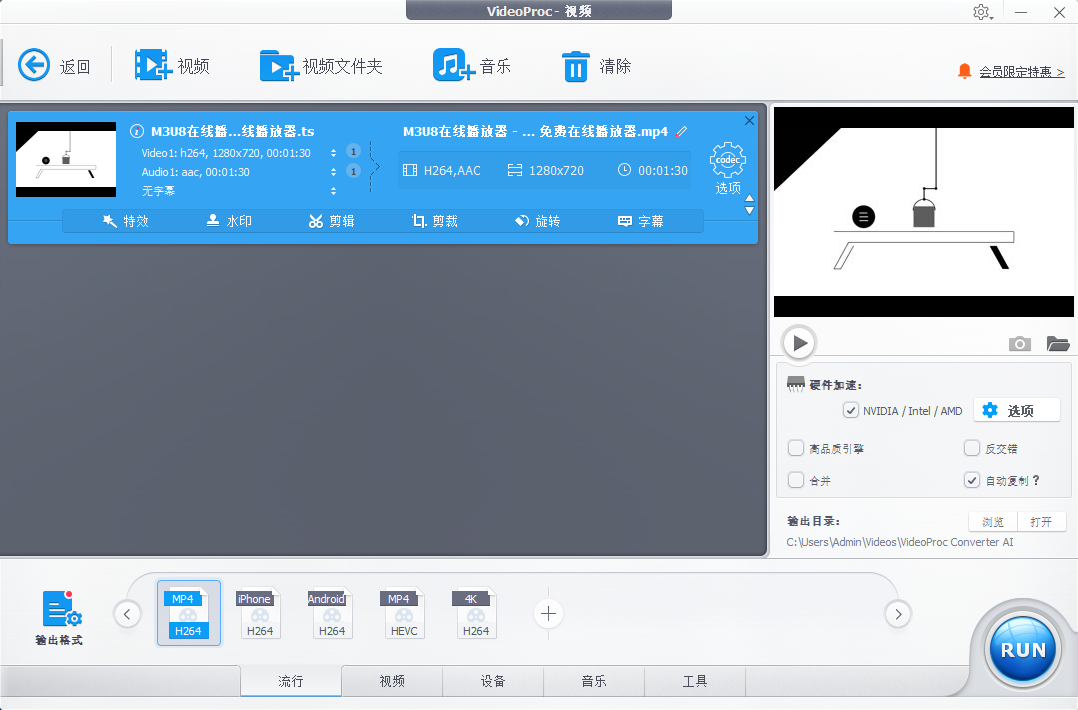Open folder icon below preview
Viewport: 1078px width, 710px height.
pos(1057,343)
